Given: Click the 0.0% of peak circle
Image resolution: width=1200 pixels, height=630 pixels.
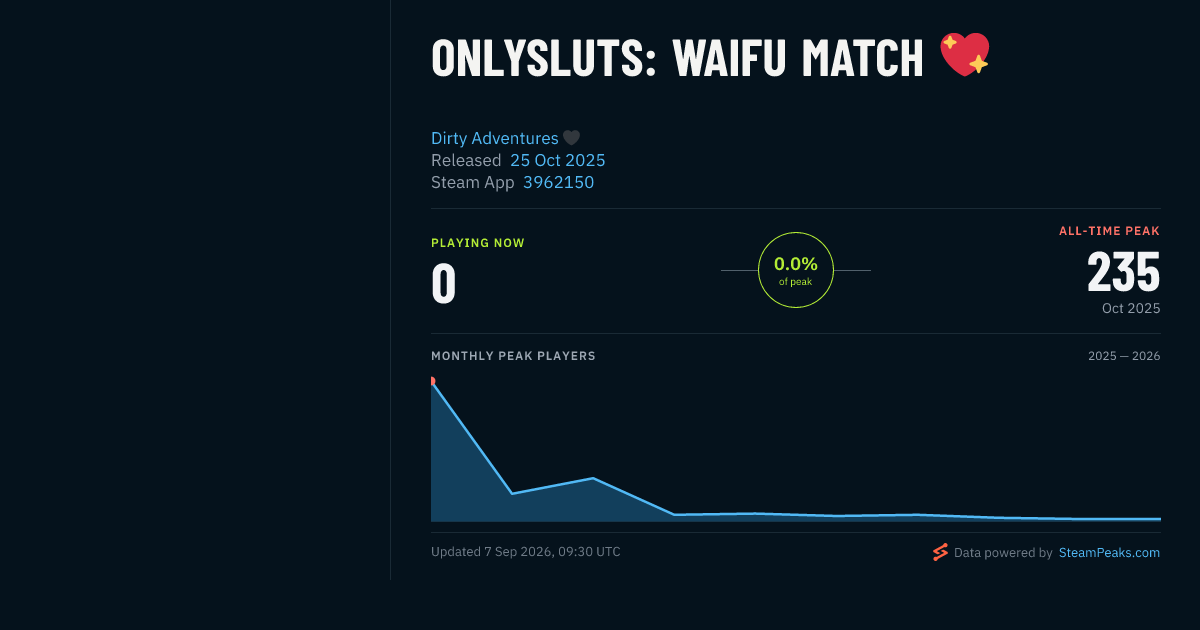Looking at the screenshot, I should (x=796, y=270).
